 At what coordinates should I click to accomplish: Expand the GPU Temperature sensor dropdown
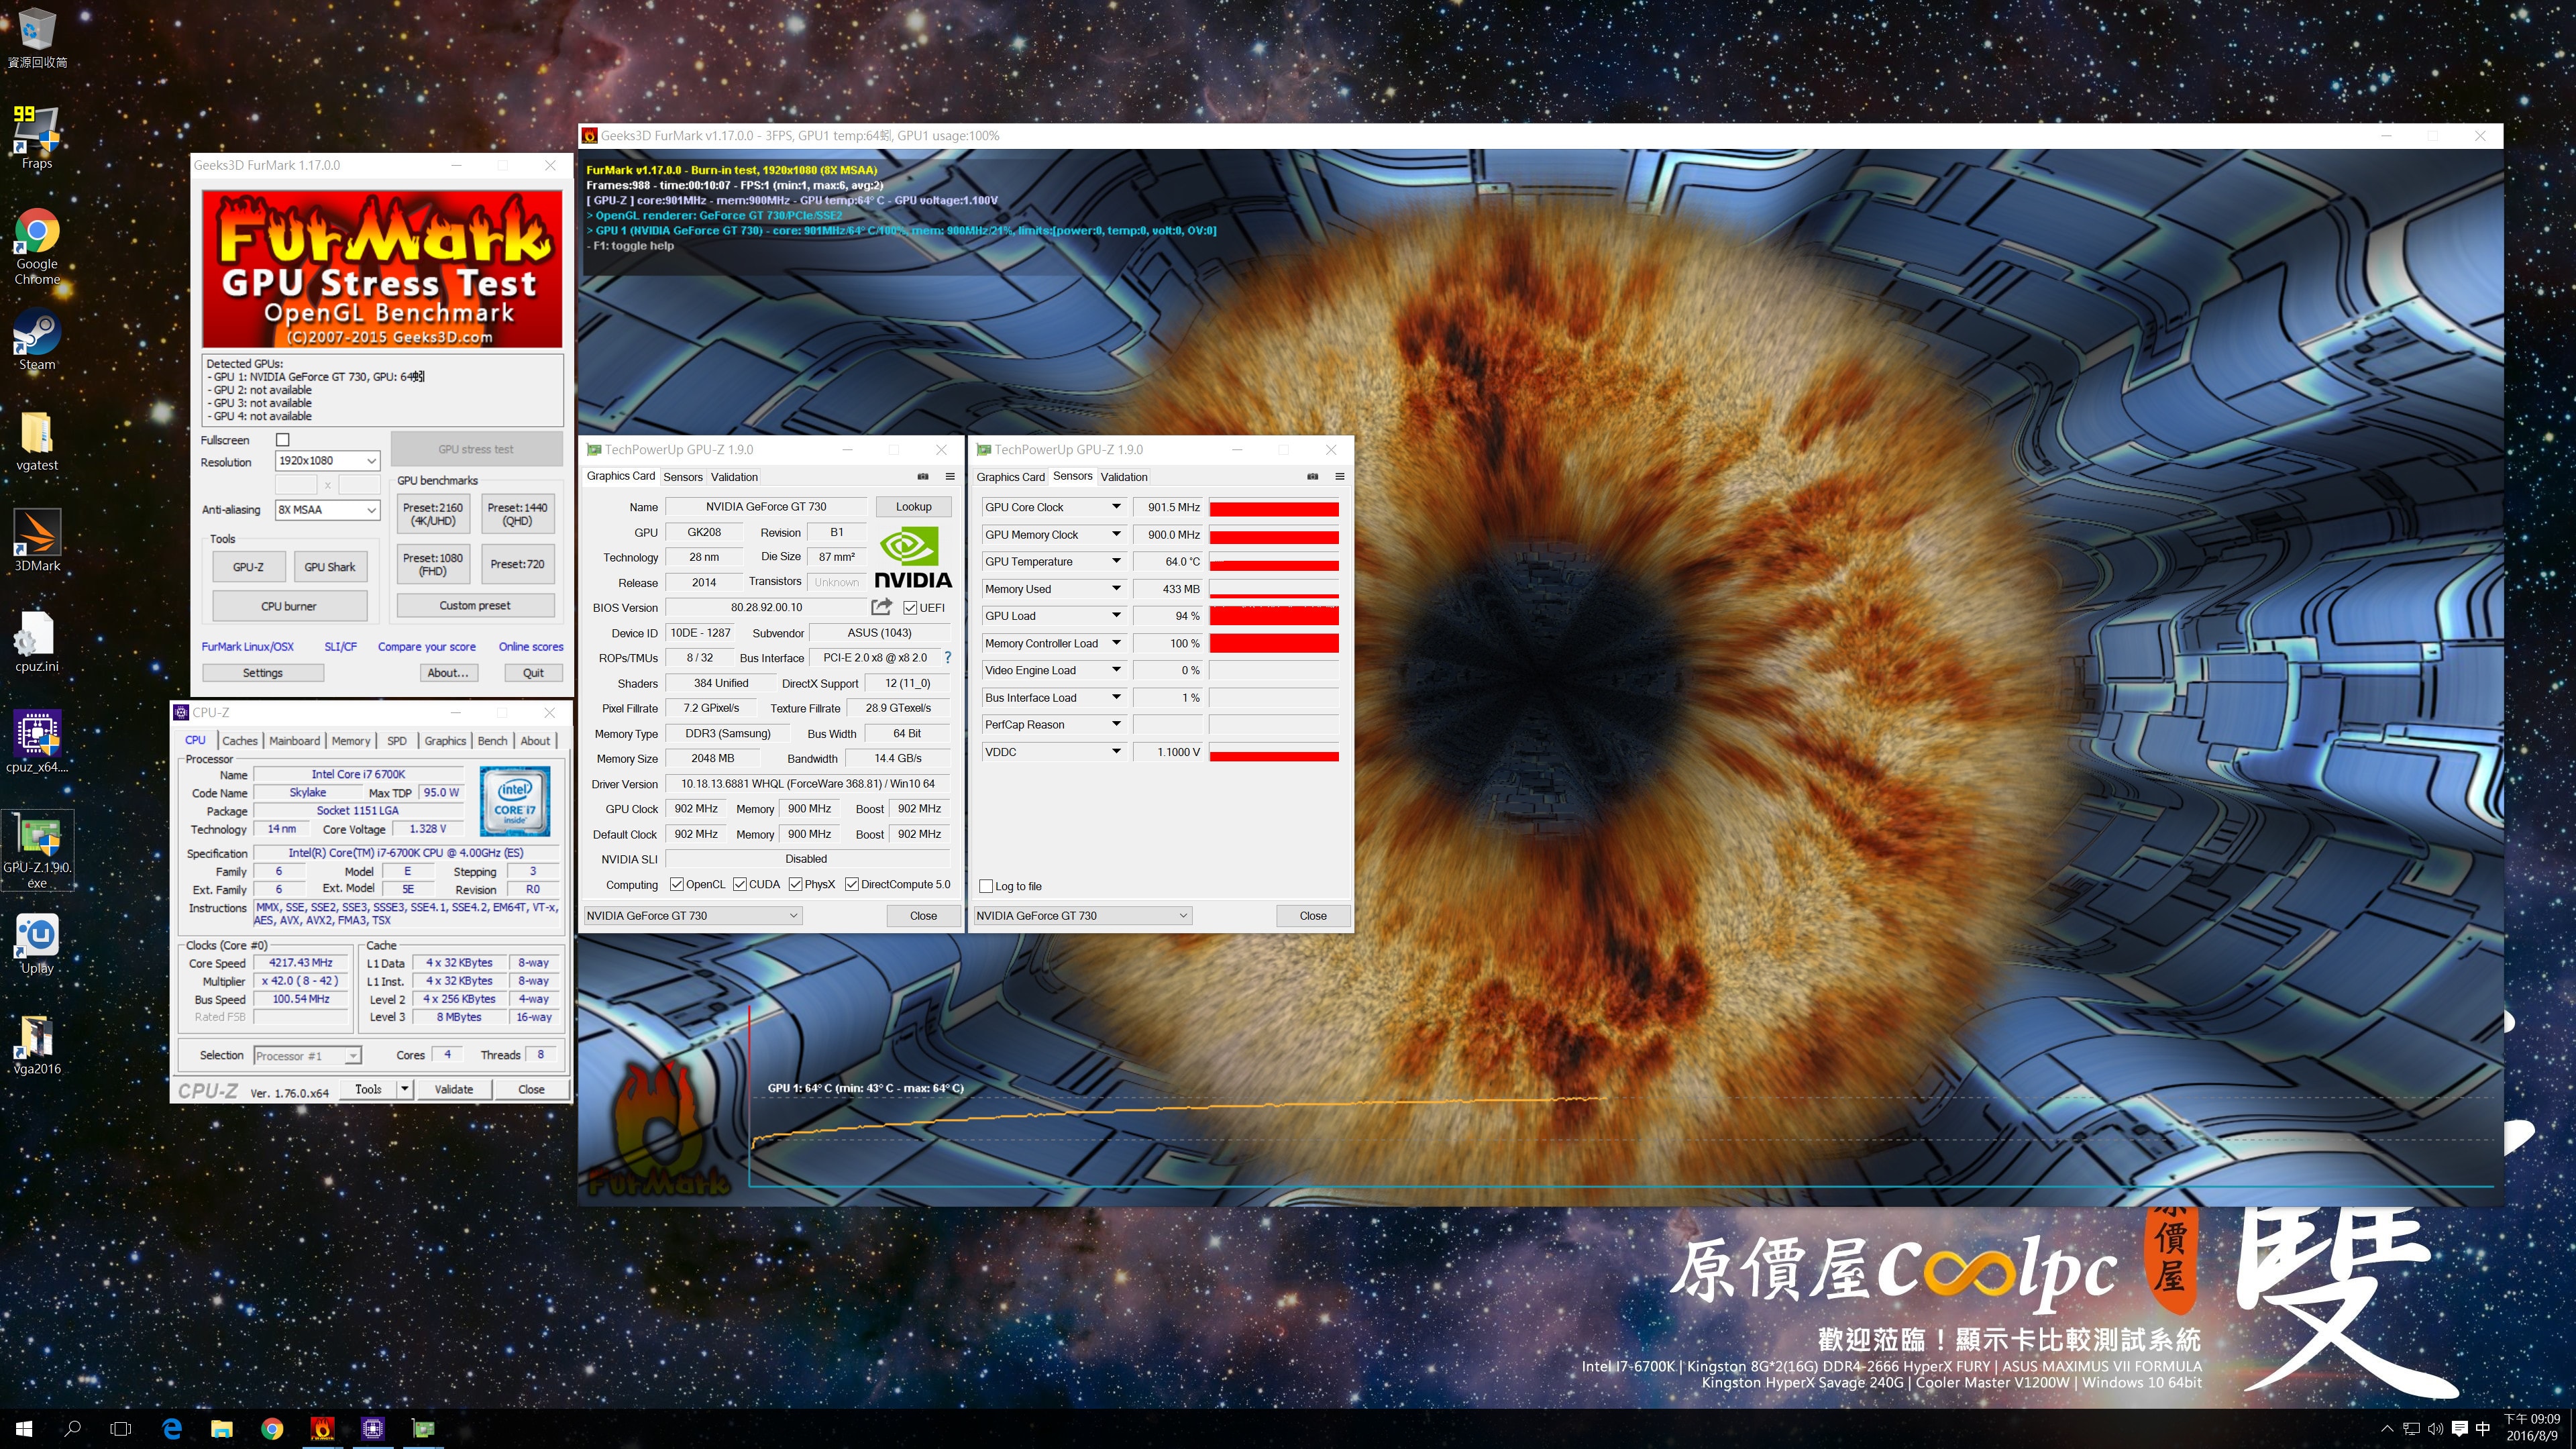[x=1116, y=561]
